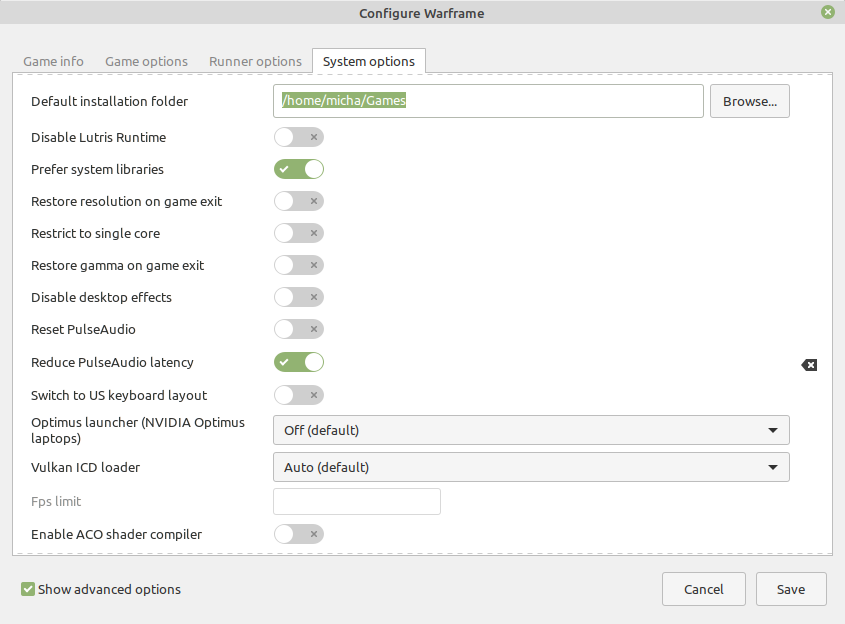The width and height of the screenshot is (845, 624).
Task: Click the Fps limit label
Action: (x=56, y=502)
